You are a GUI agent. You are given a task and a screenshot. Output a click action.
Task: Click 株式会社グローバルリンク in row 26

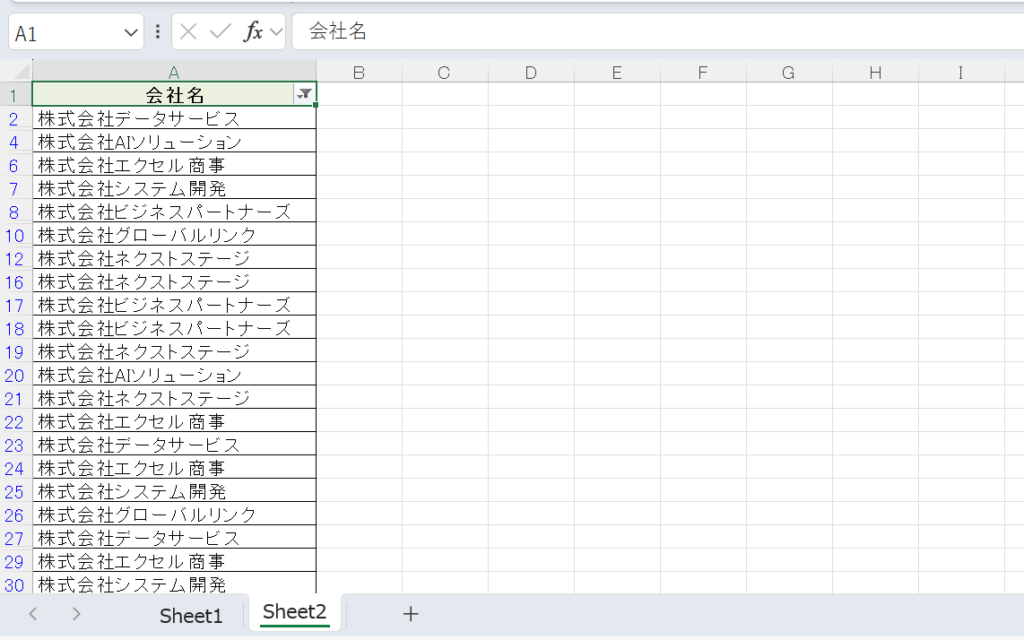click(x=174, y=515)
